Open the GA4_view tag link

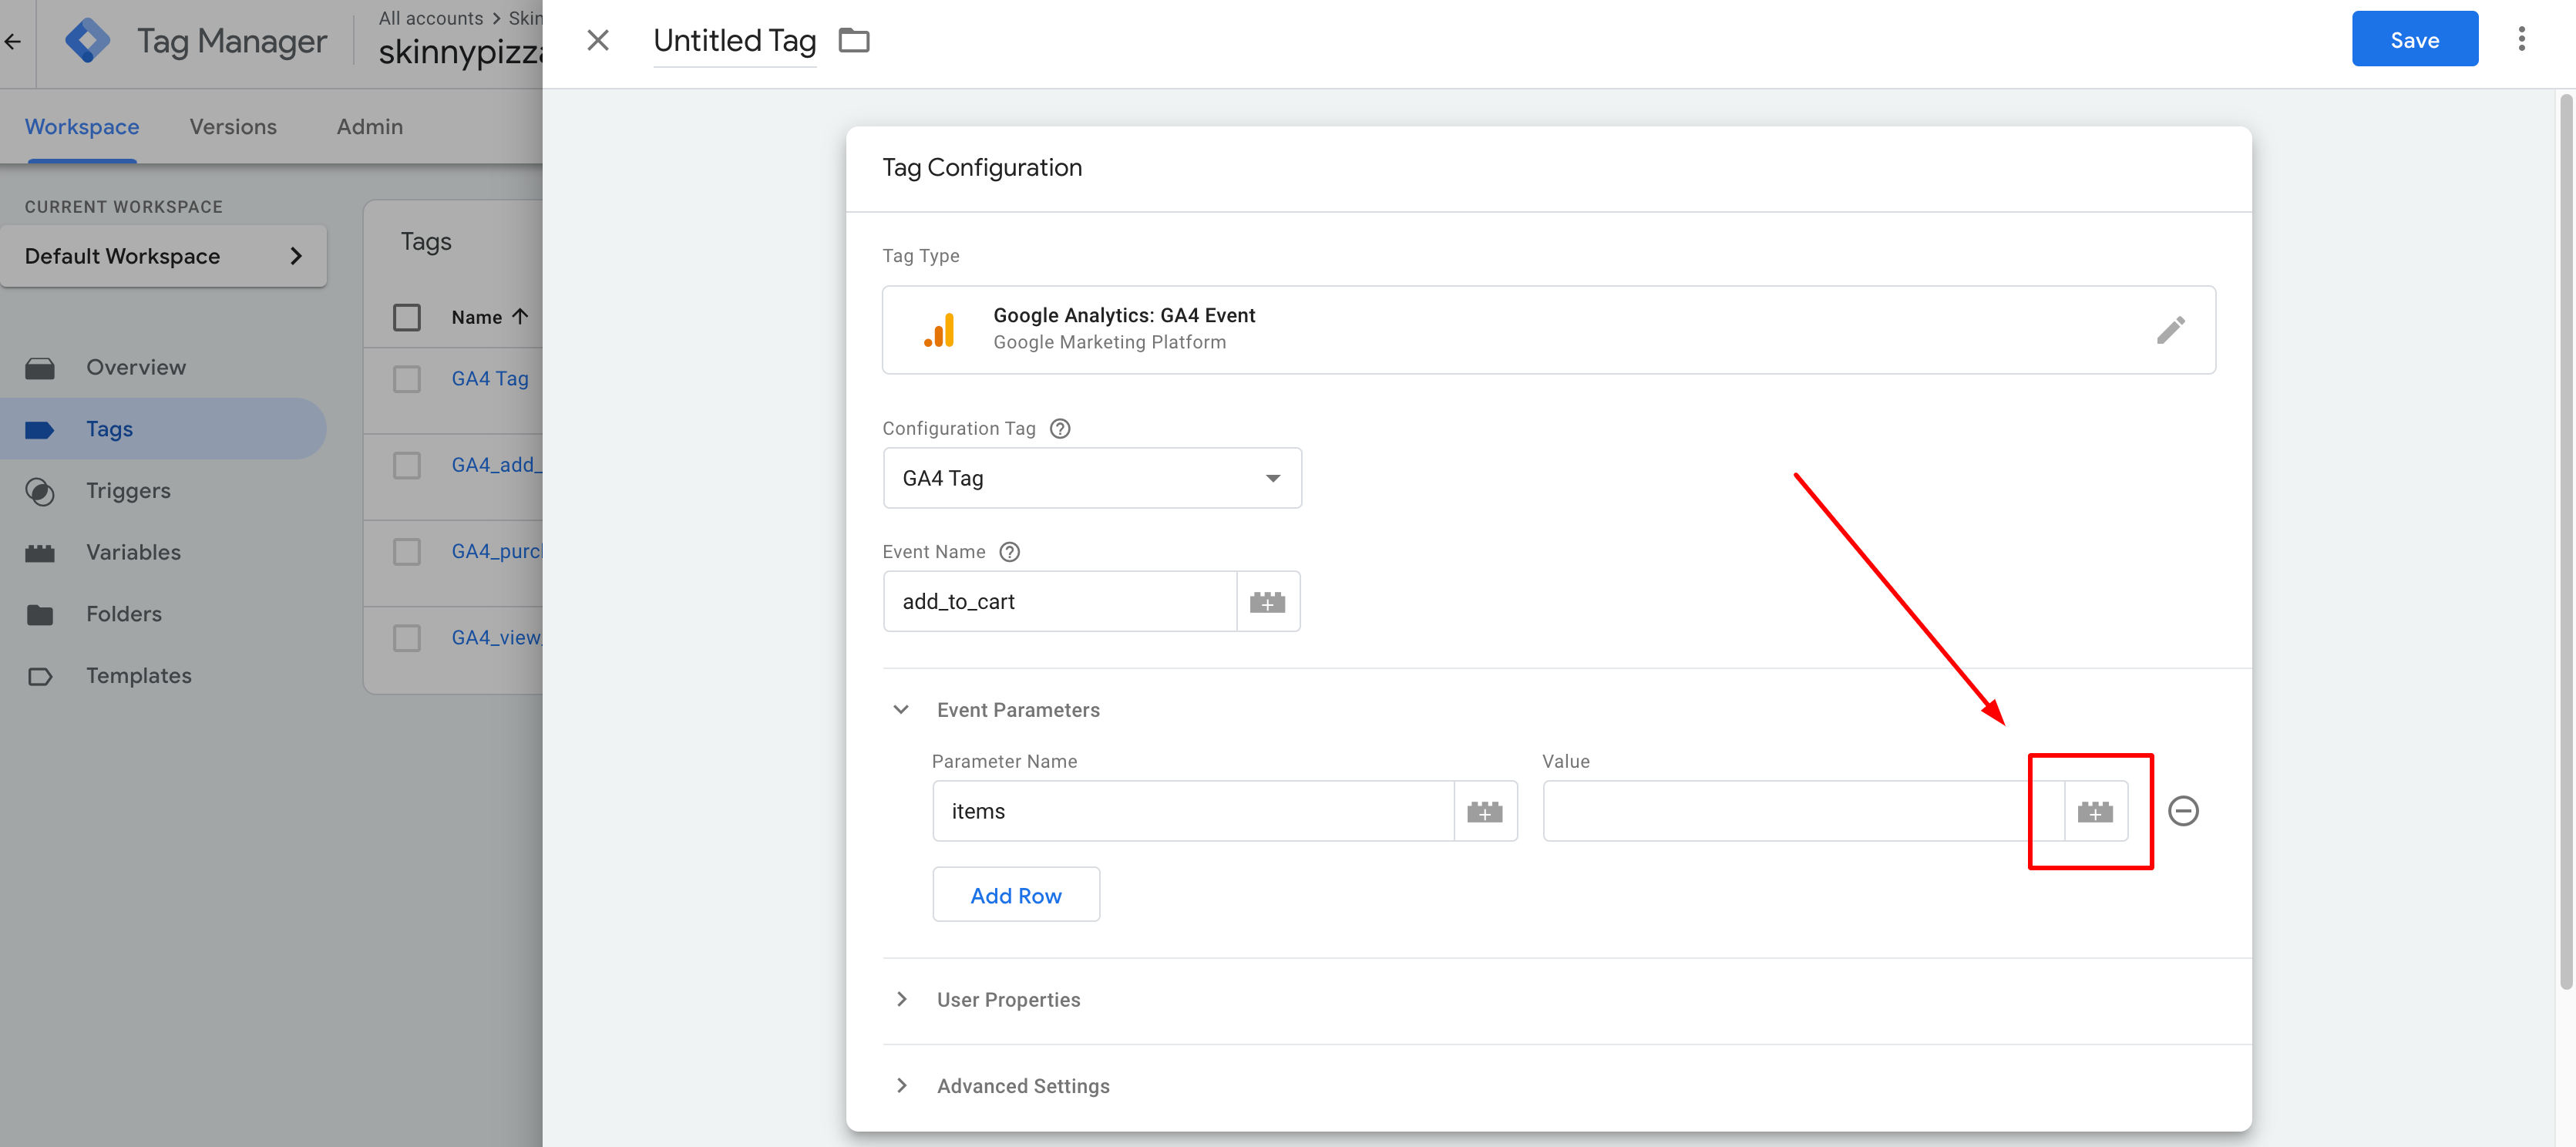click(496, 637)
